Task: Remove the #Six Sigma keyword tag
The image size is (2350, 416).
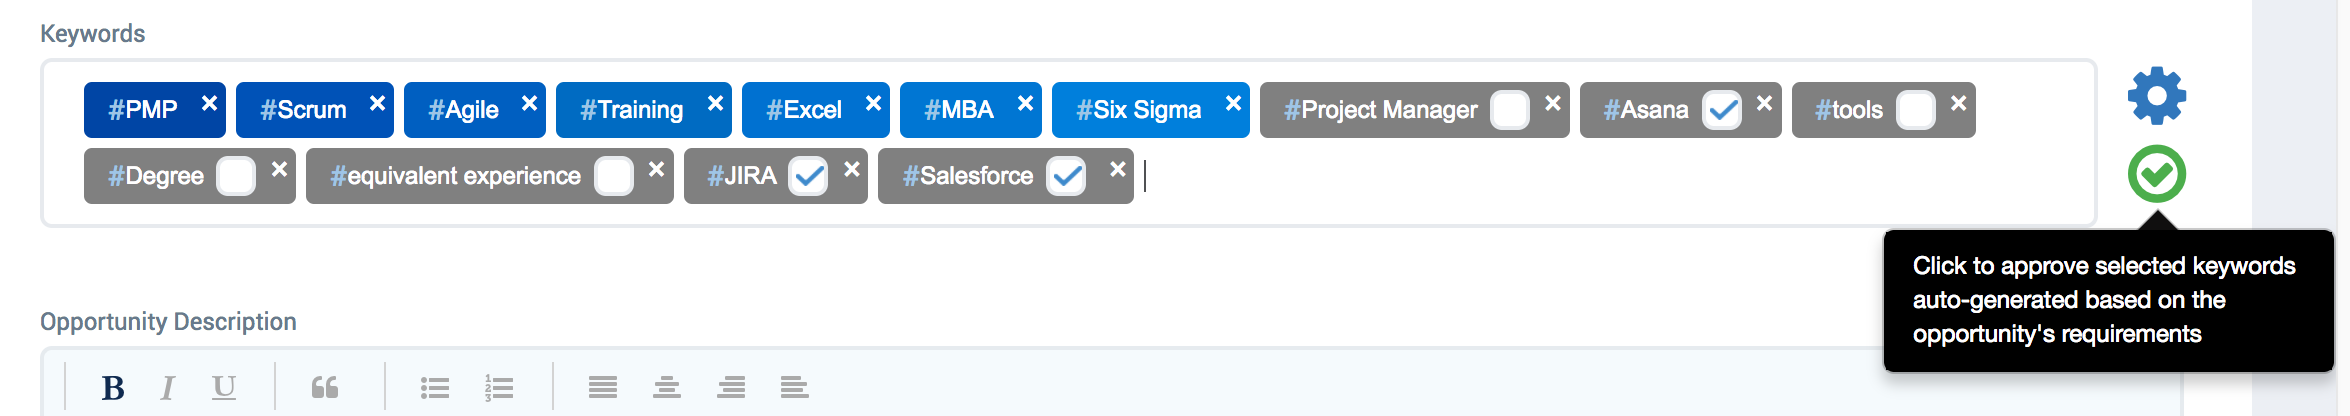Action: [1233, 103]
